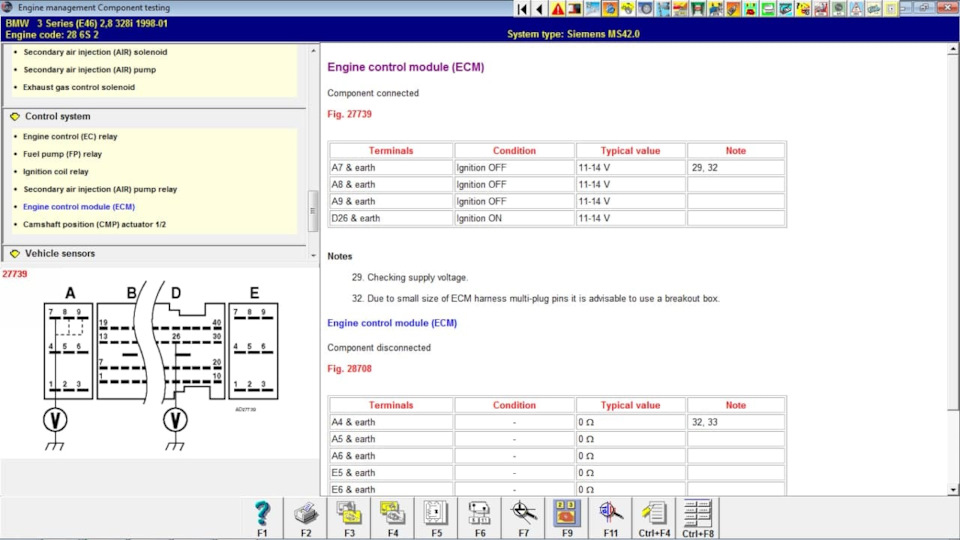Open the Fig. 27739 link
The width and height of the screenshot is (960, 540).
point(349,114)
